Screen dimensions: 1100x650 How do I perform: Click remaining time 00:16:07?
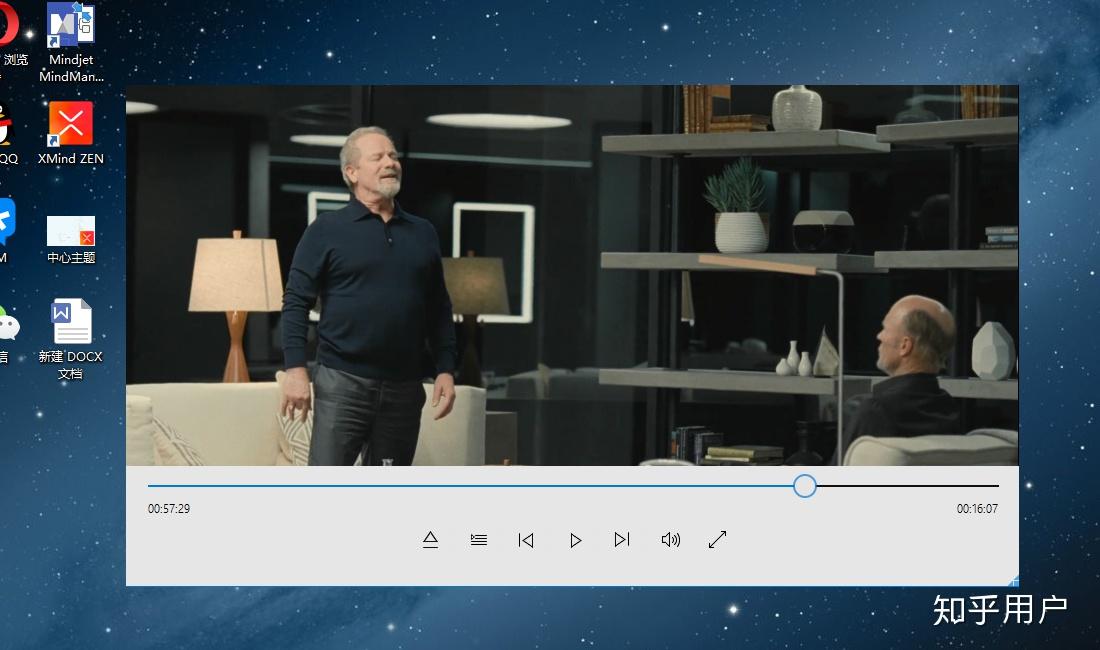click(977, 508)
